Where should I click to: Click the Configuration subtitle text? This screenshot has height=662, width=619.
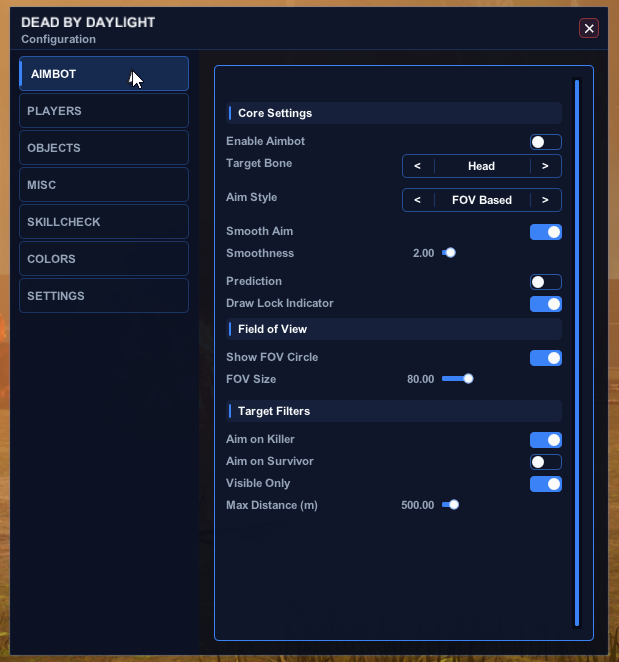pos(58,39)
